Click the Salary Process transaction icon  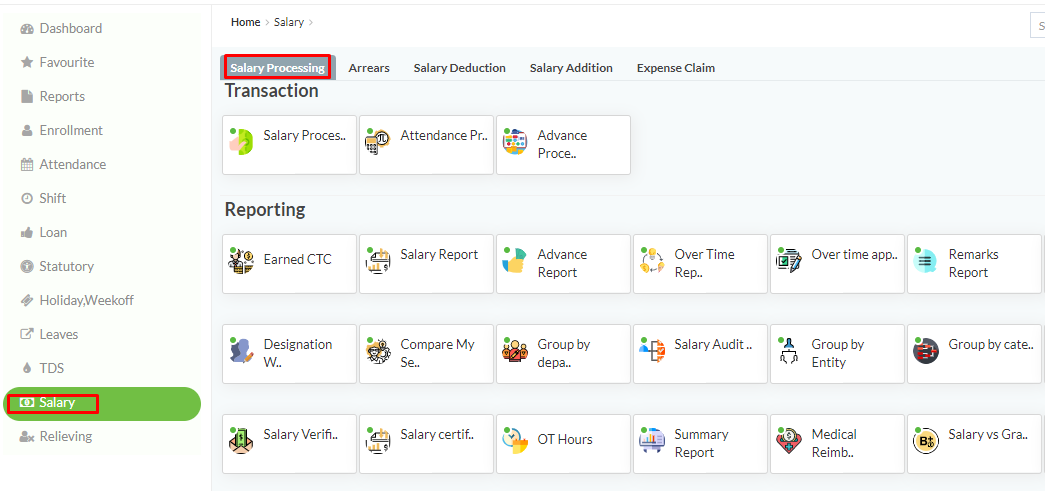point(241,141)
